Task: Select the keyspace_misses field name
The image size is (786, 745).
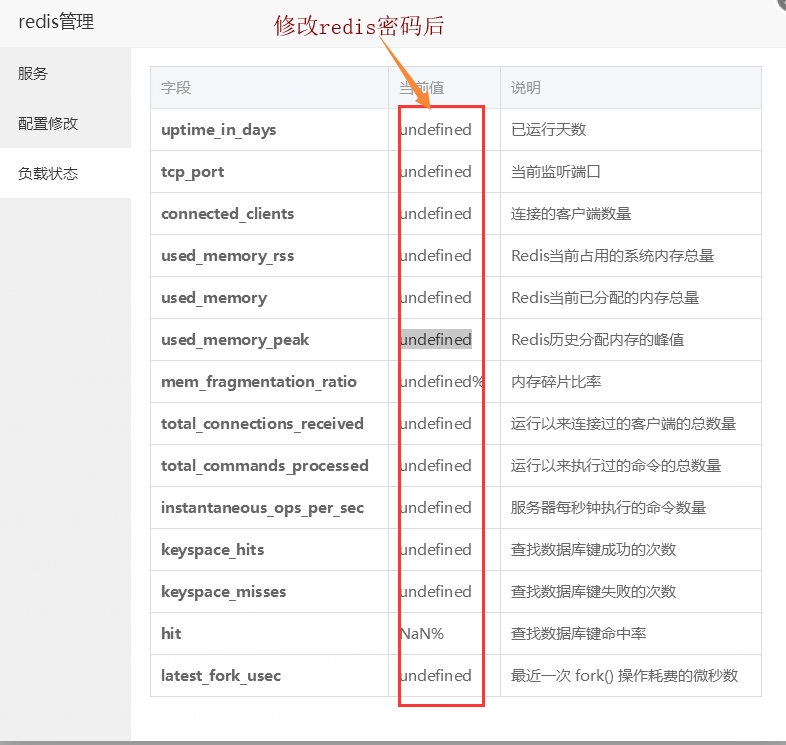Action: [x=224, y=592]
